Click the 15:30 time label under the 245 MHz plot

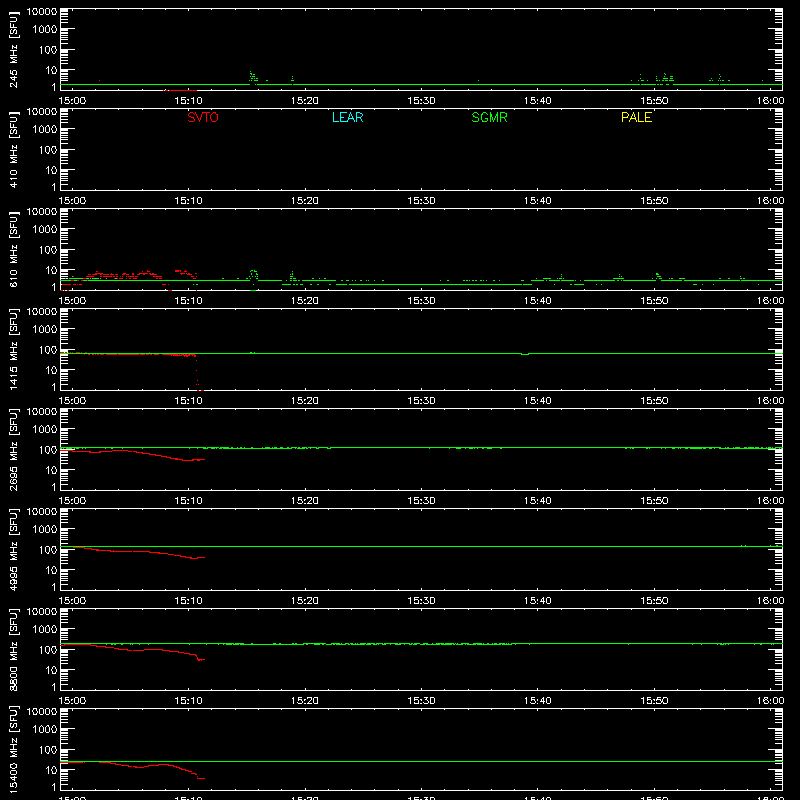[x=421, y=101]
